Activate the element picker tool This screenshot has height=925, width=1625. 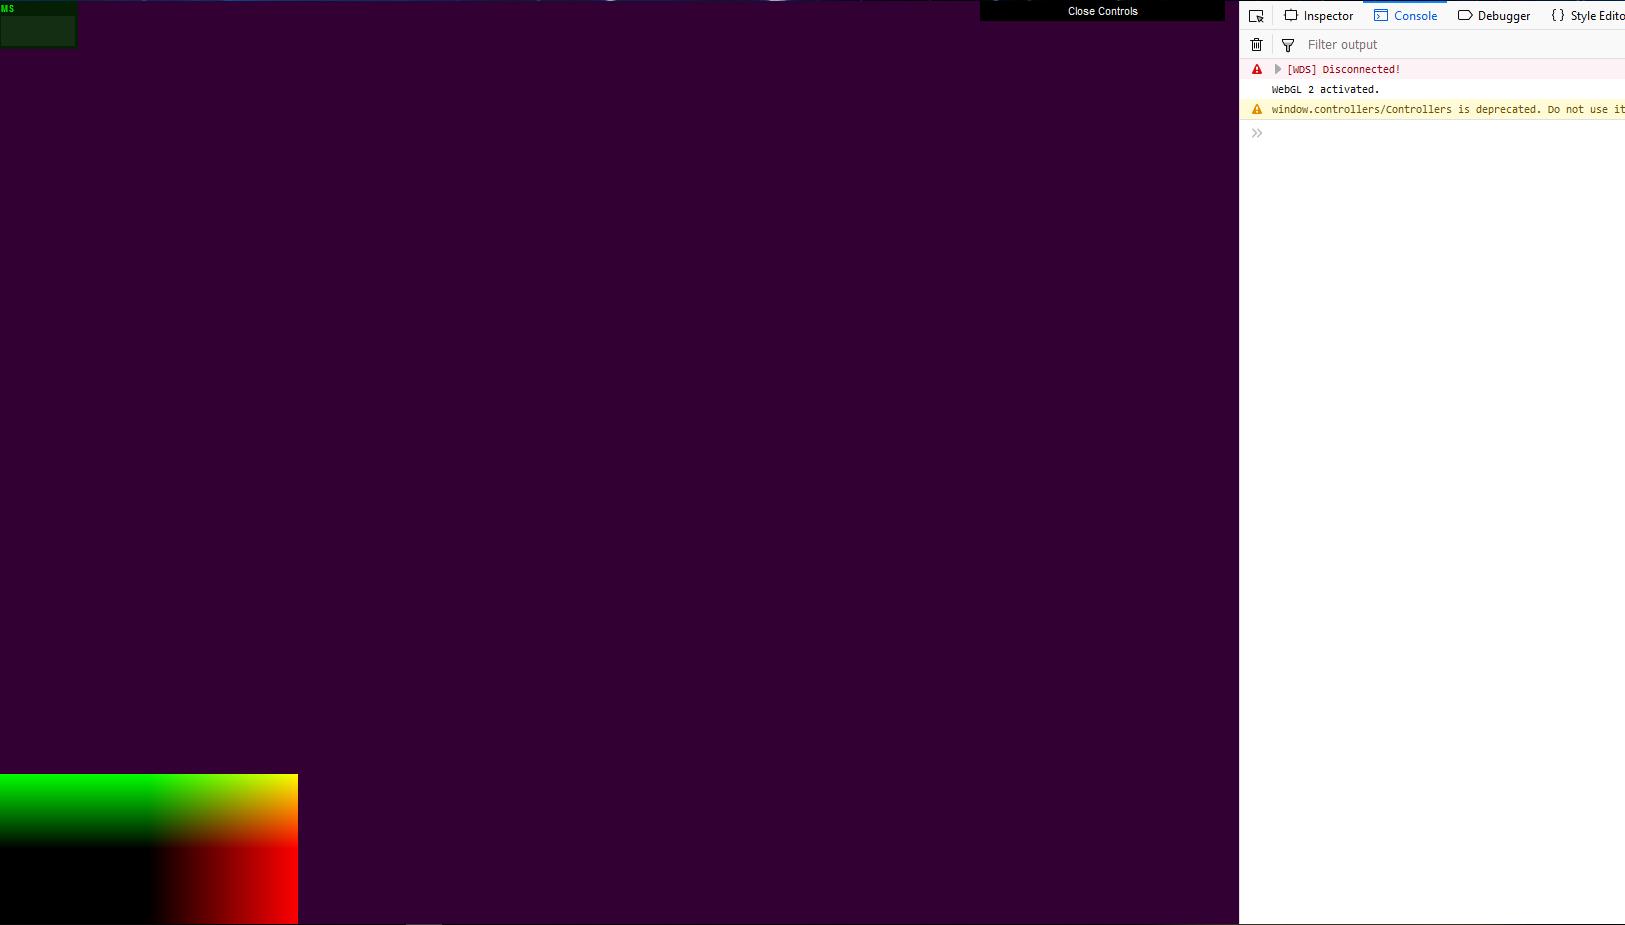1256,16
